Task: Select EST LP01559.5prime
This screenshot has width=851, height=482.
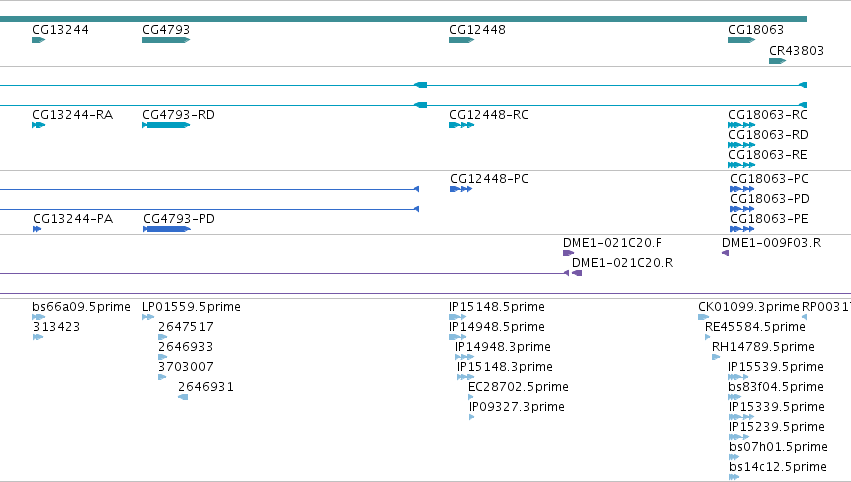Action: 192,307
